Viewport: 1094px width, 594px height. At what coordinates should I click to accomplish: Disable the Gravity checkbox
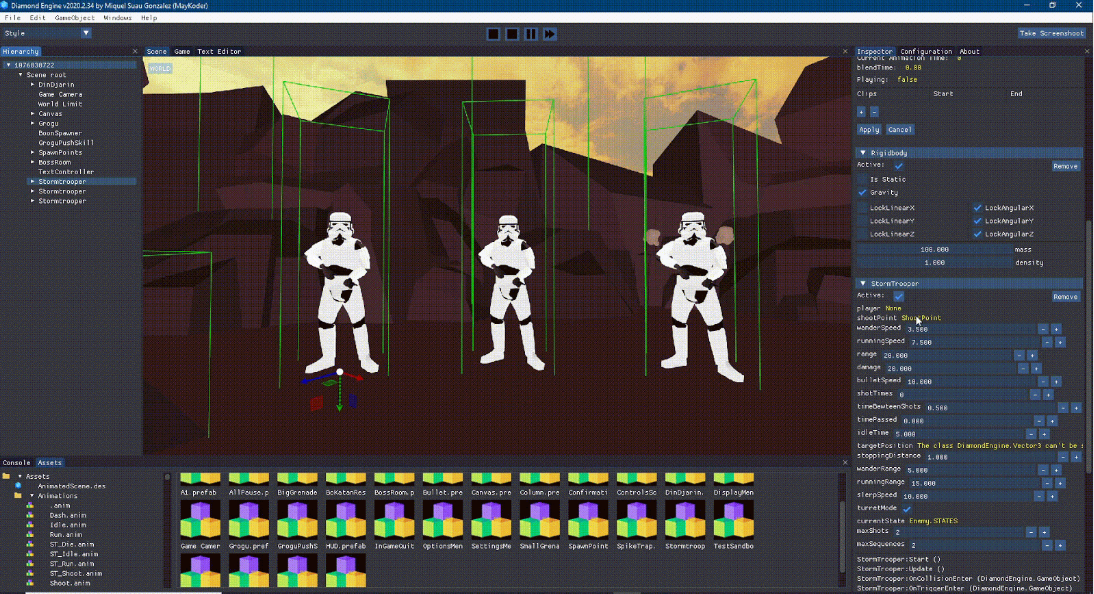coord(862,193)
